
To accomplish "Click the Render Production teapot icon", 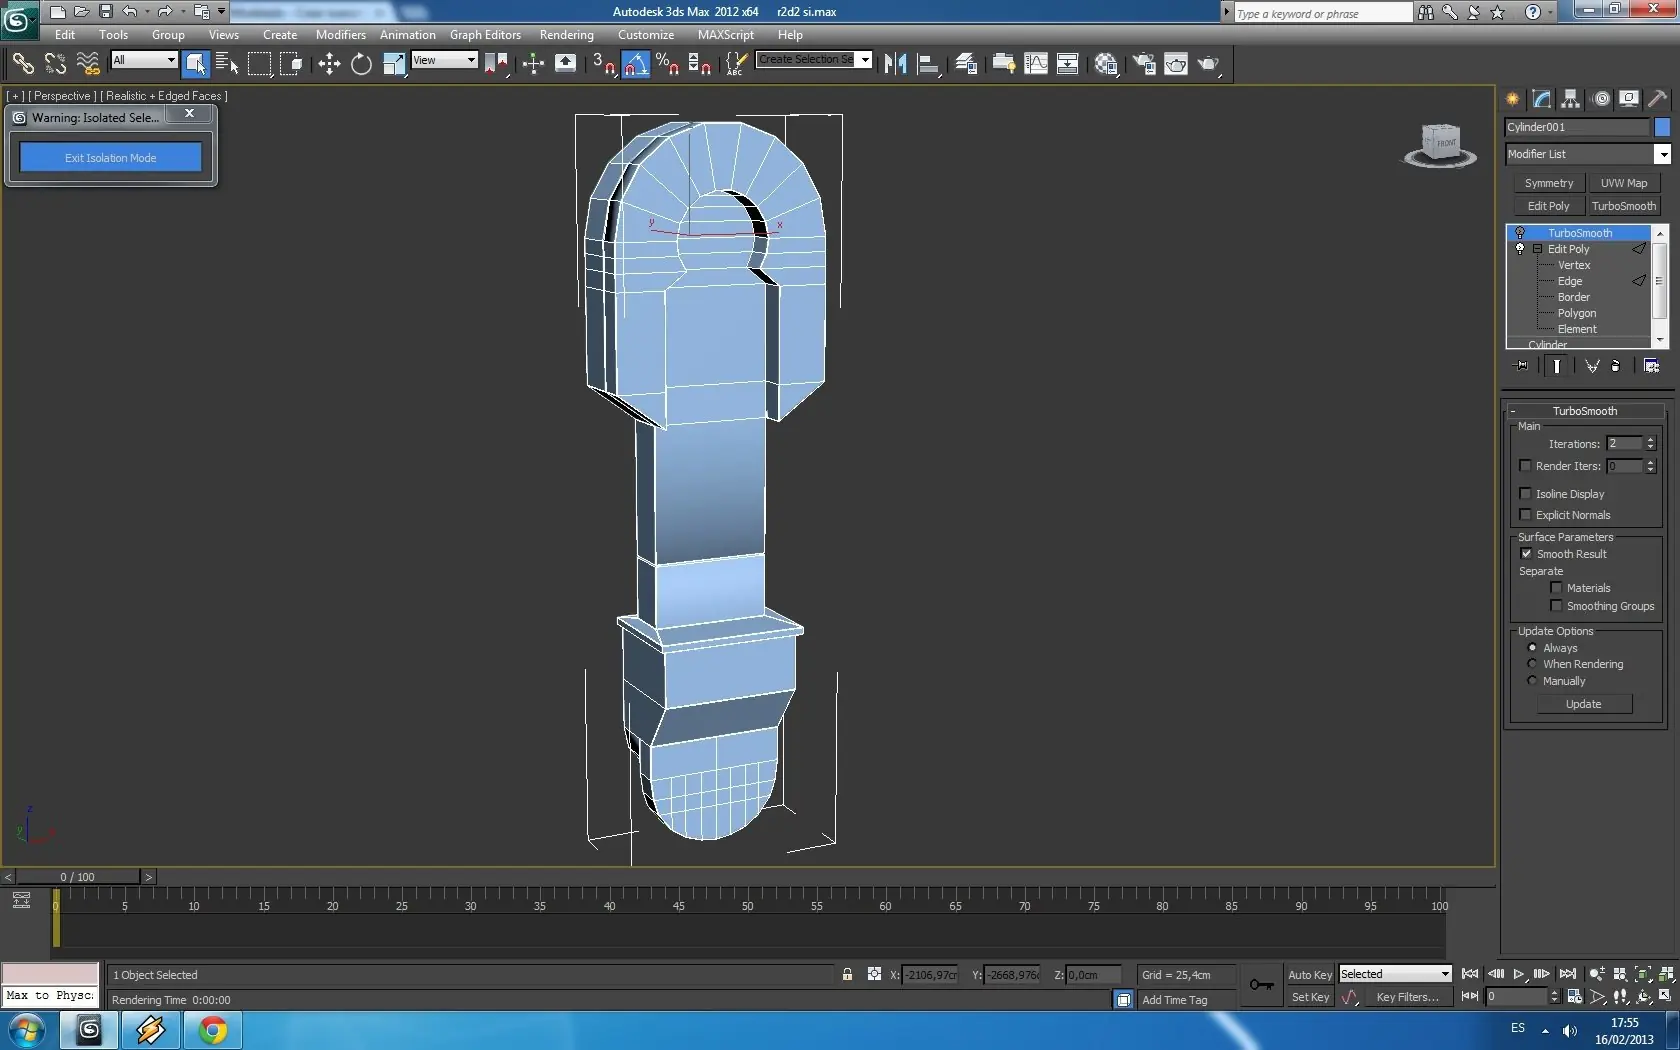I will 1208,64.
